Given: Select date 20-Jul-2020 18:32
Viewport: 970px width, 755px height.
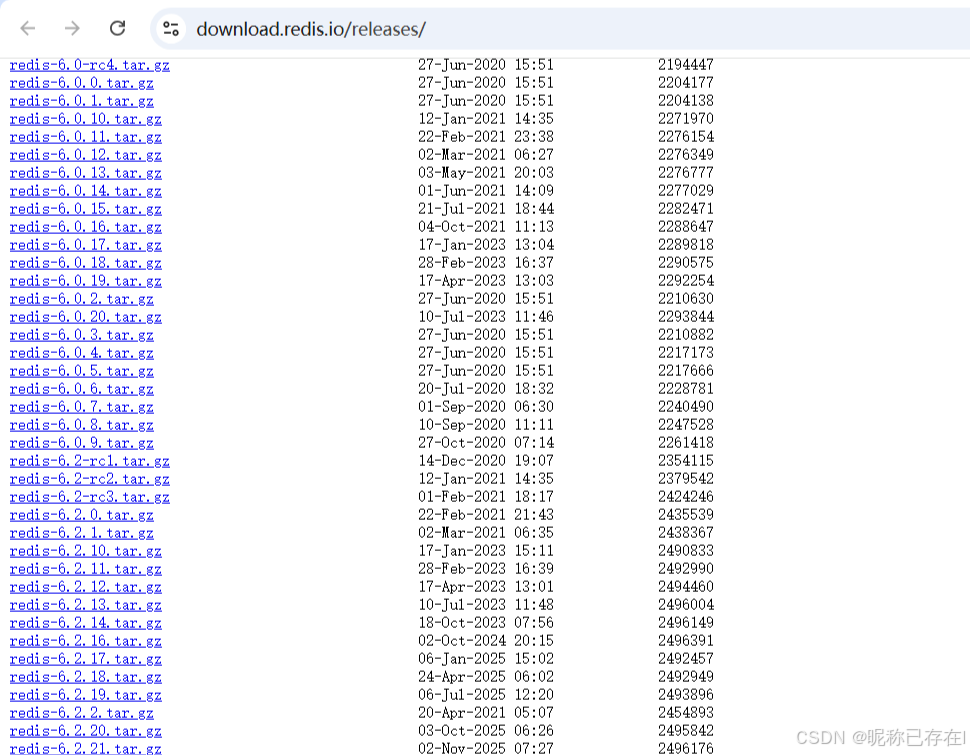Looking at the screenshot, I should click(486, 389).
